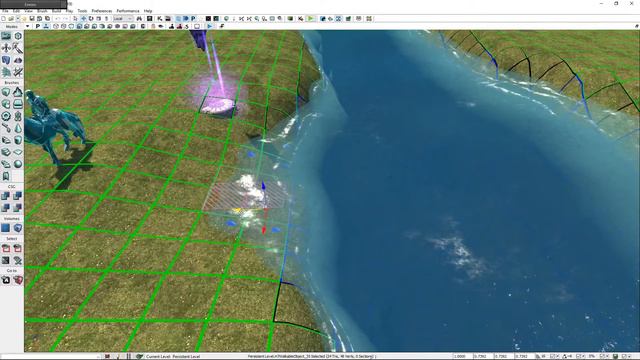Select the glowing pink beam platform
This screenshot has height=360, width=640.
point(217,107)
